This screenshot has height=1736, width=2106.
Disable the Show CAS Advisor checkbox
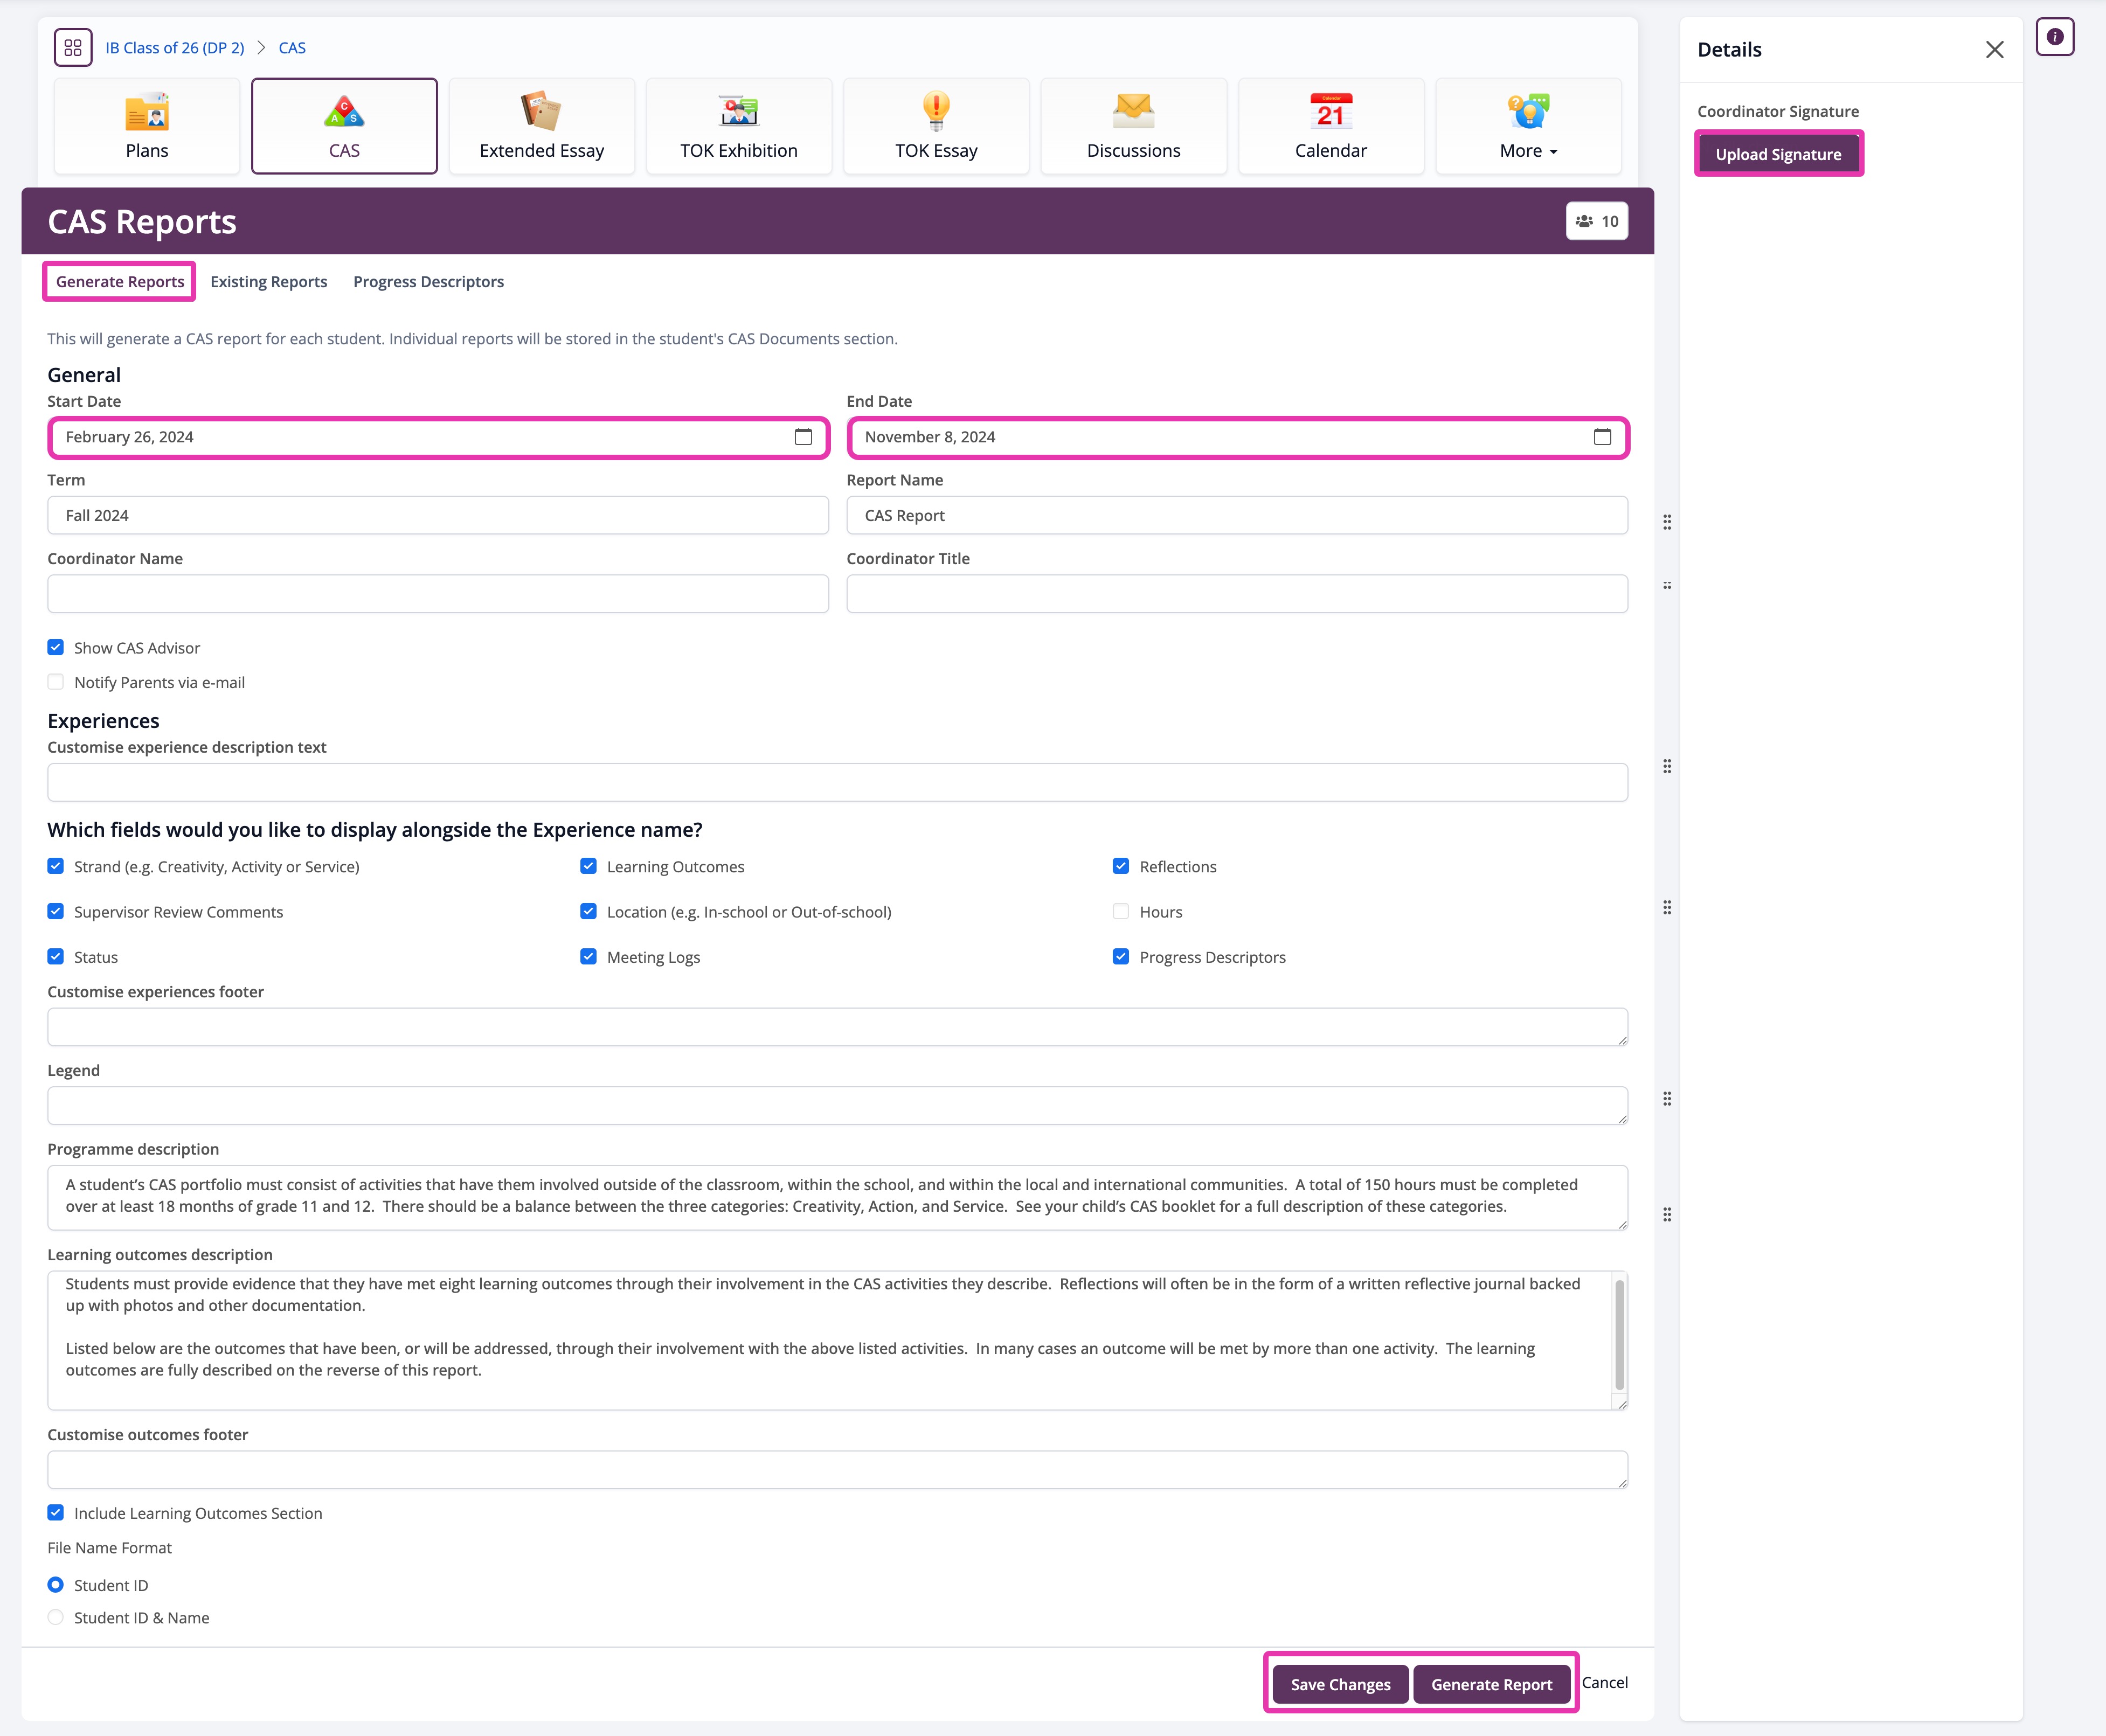click(55, 647)
